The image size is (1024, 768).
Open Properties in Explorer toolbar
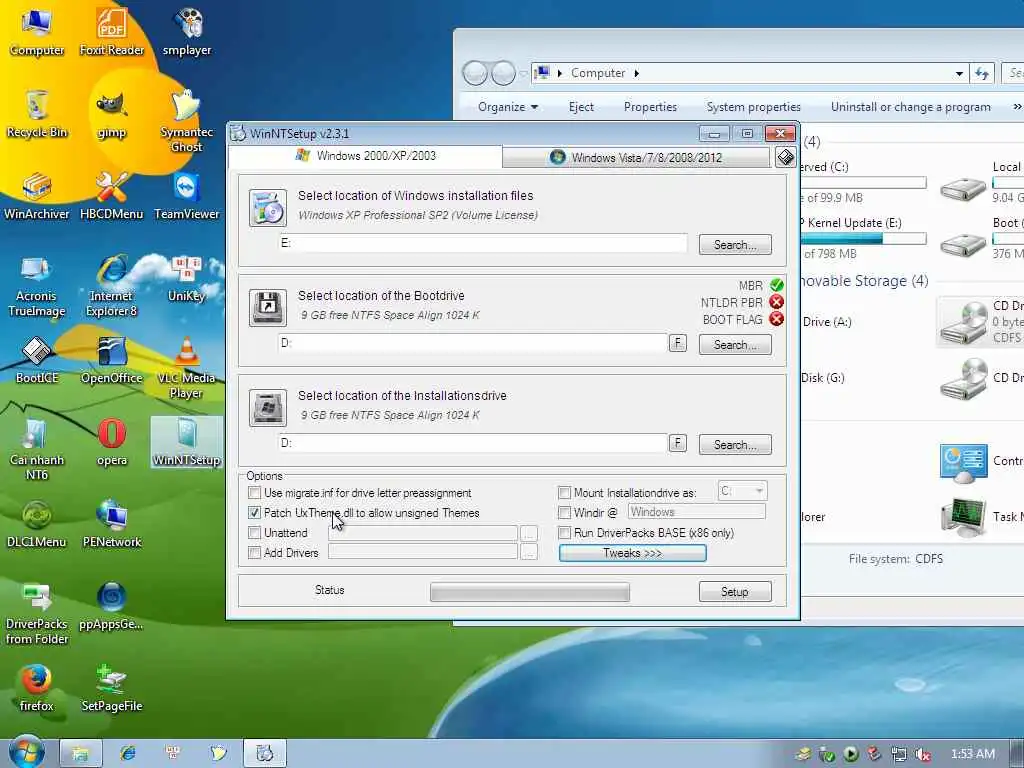[x=650, y=106]
